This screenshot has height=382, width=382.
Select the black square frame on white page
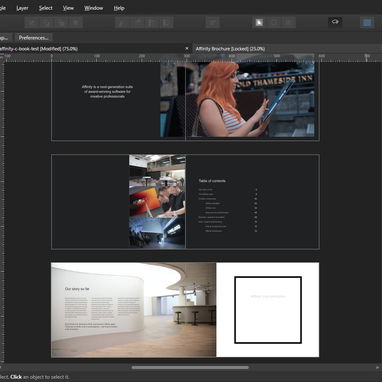pyautogui.click(x=268, y=310)
